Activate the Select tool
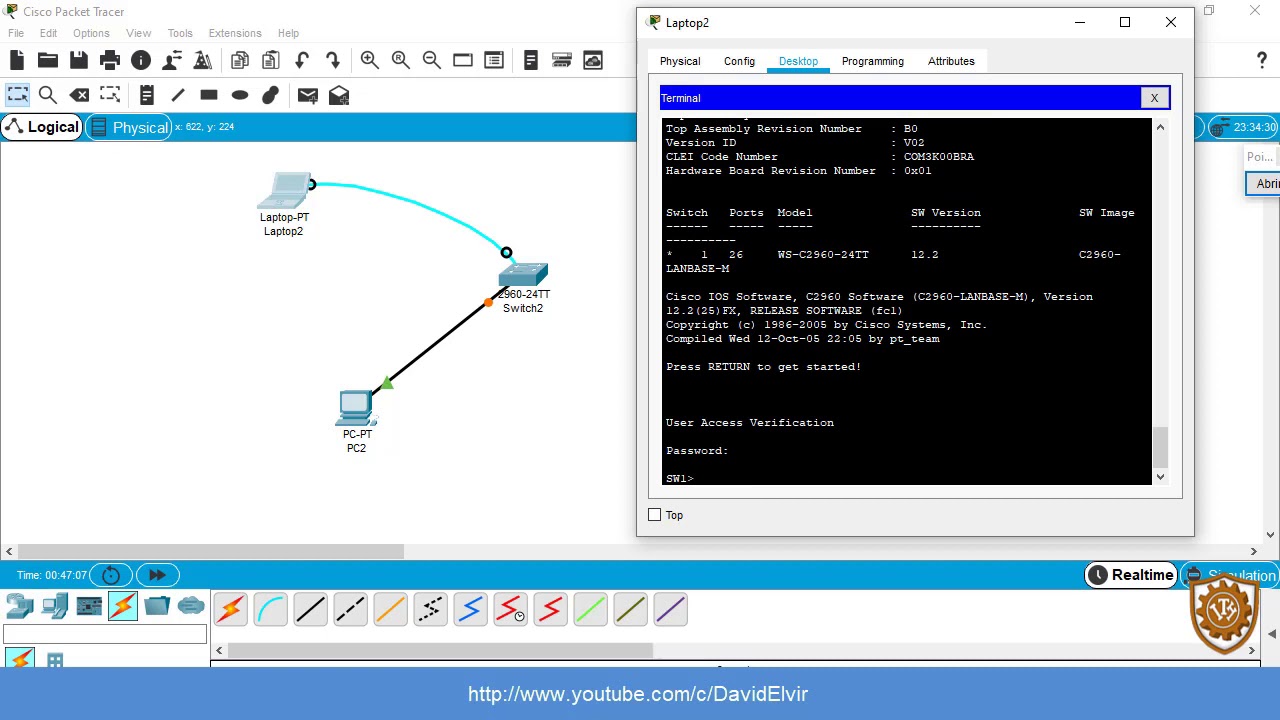 click(17, 95)
